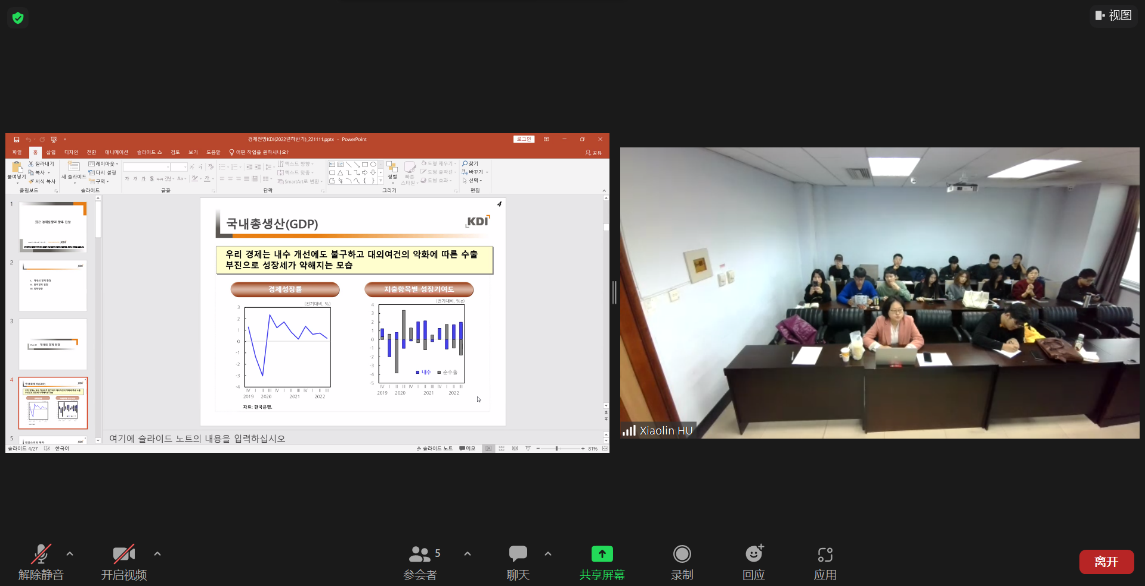Click the unmute microphone icon

[x=41, y=556]
